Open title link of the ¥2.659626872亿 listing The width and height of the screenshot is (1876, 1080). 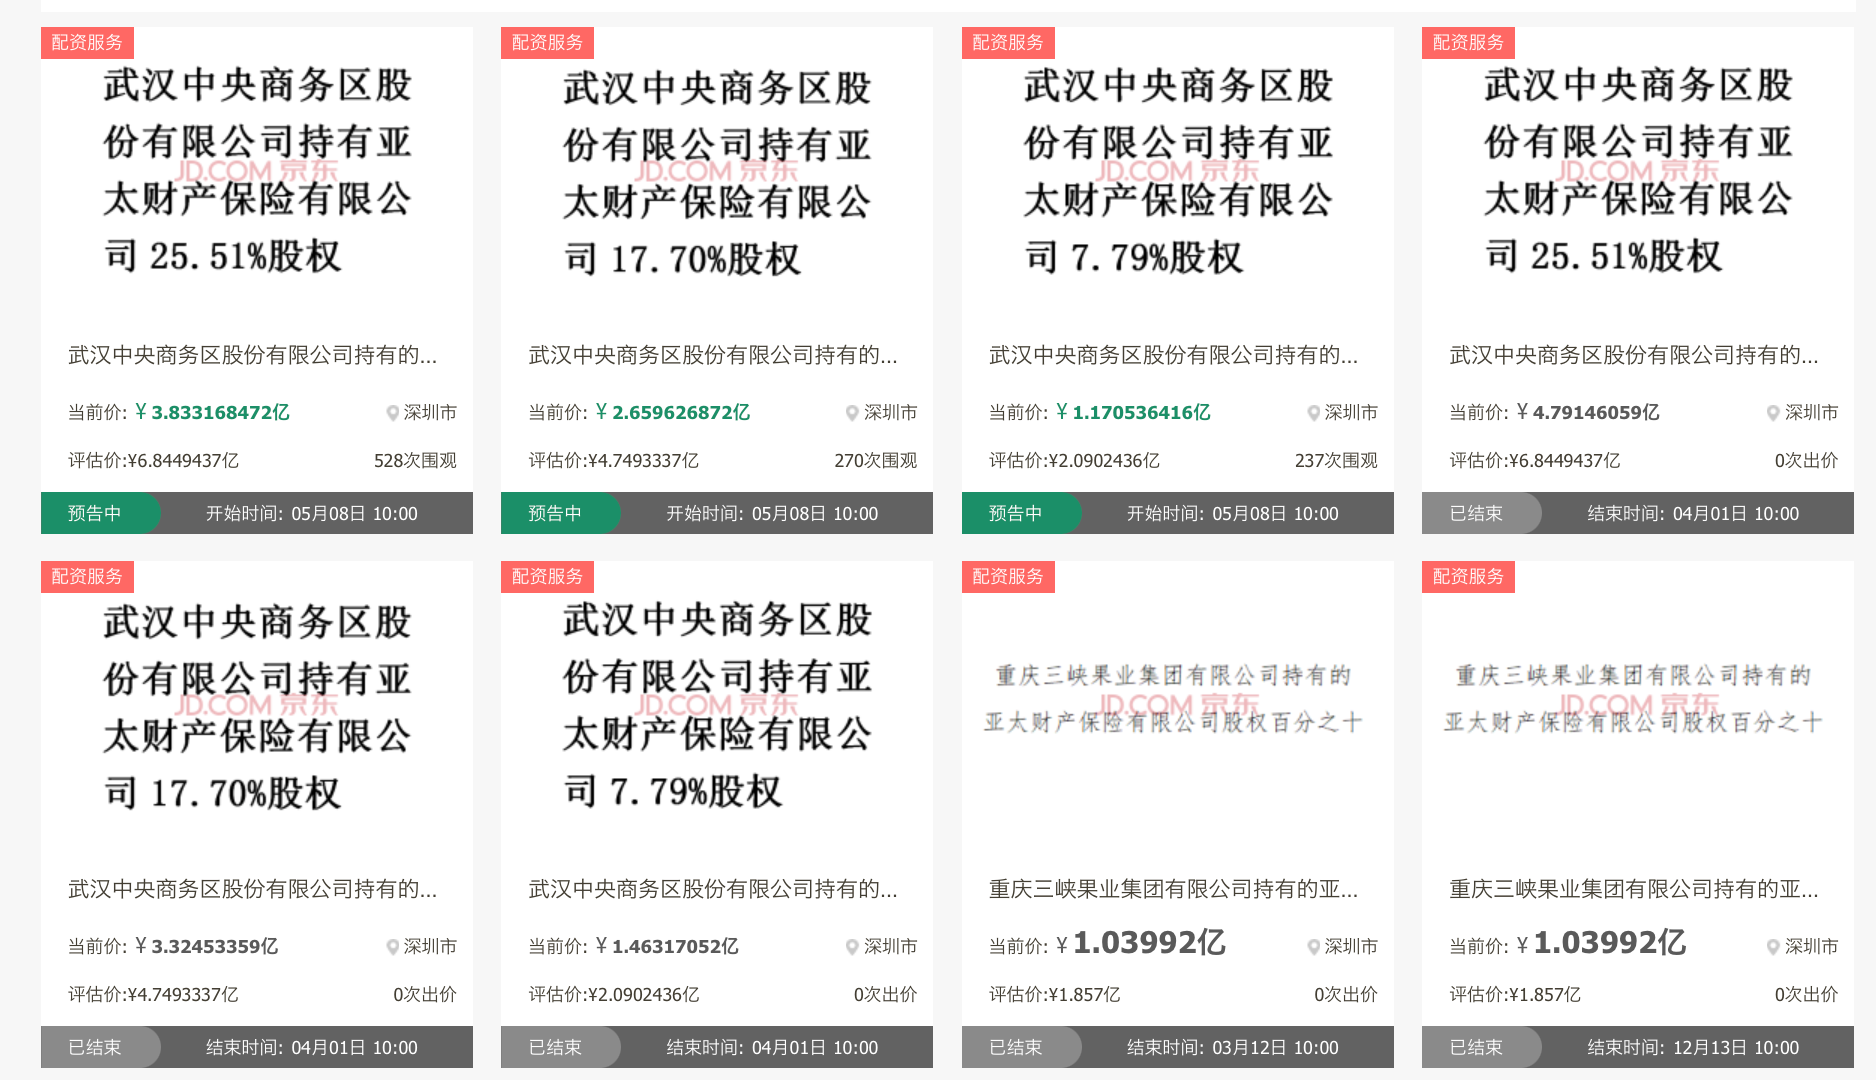pos(713,355)
